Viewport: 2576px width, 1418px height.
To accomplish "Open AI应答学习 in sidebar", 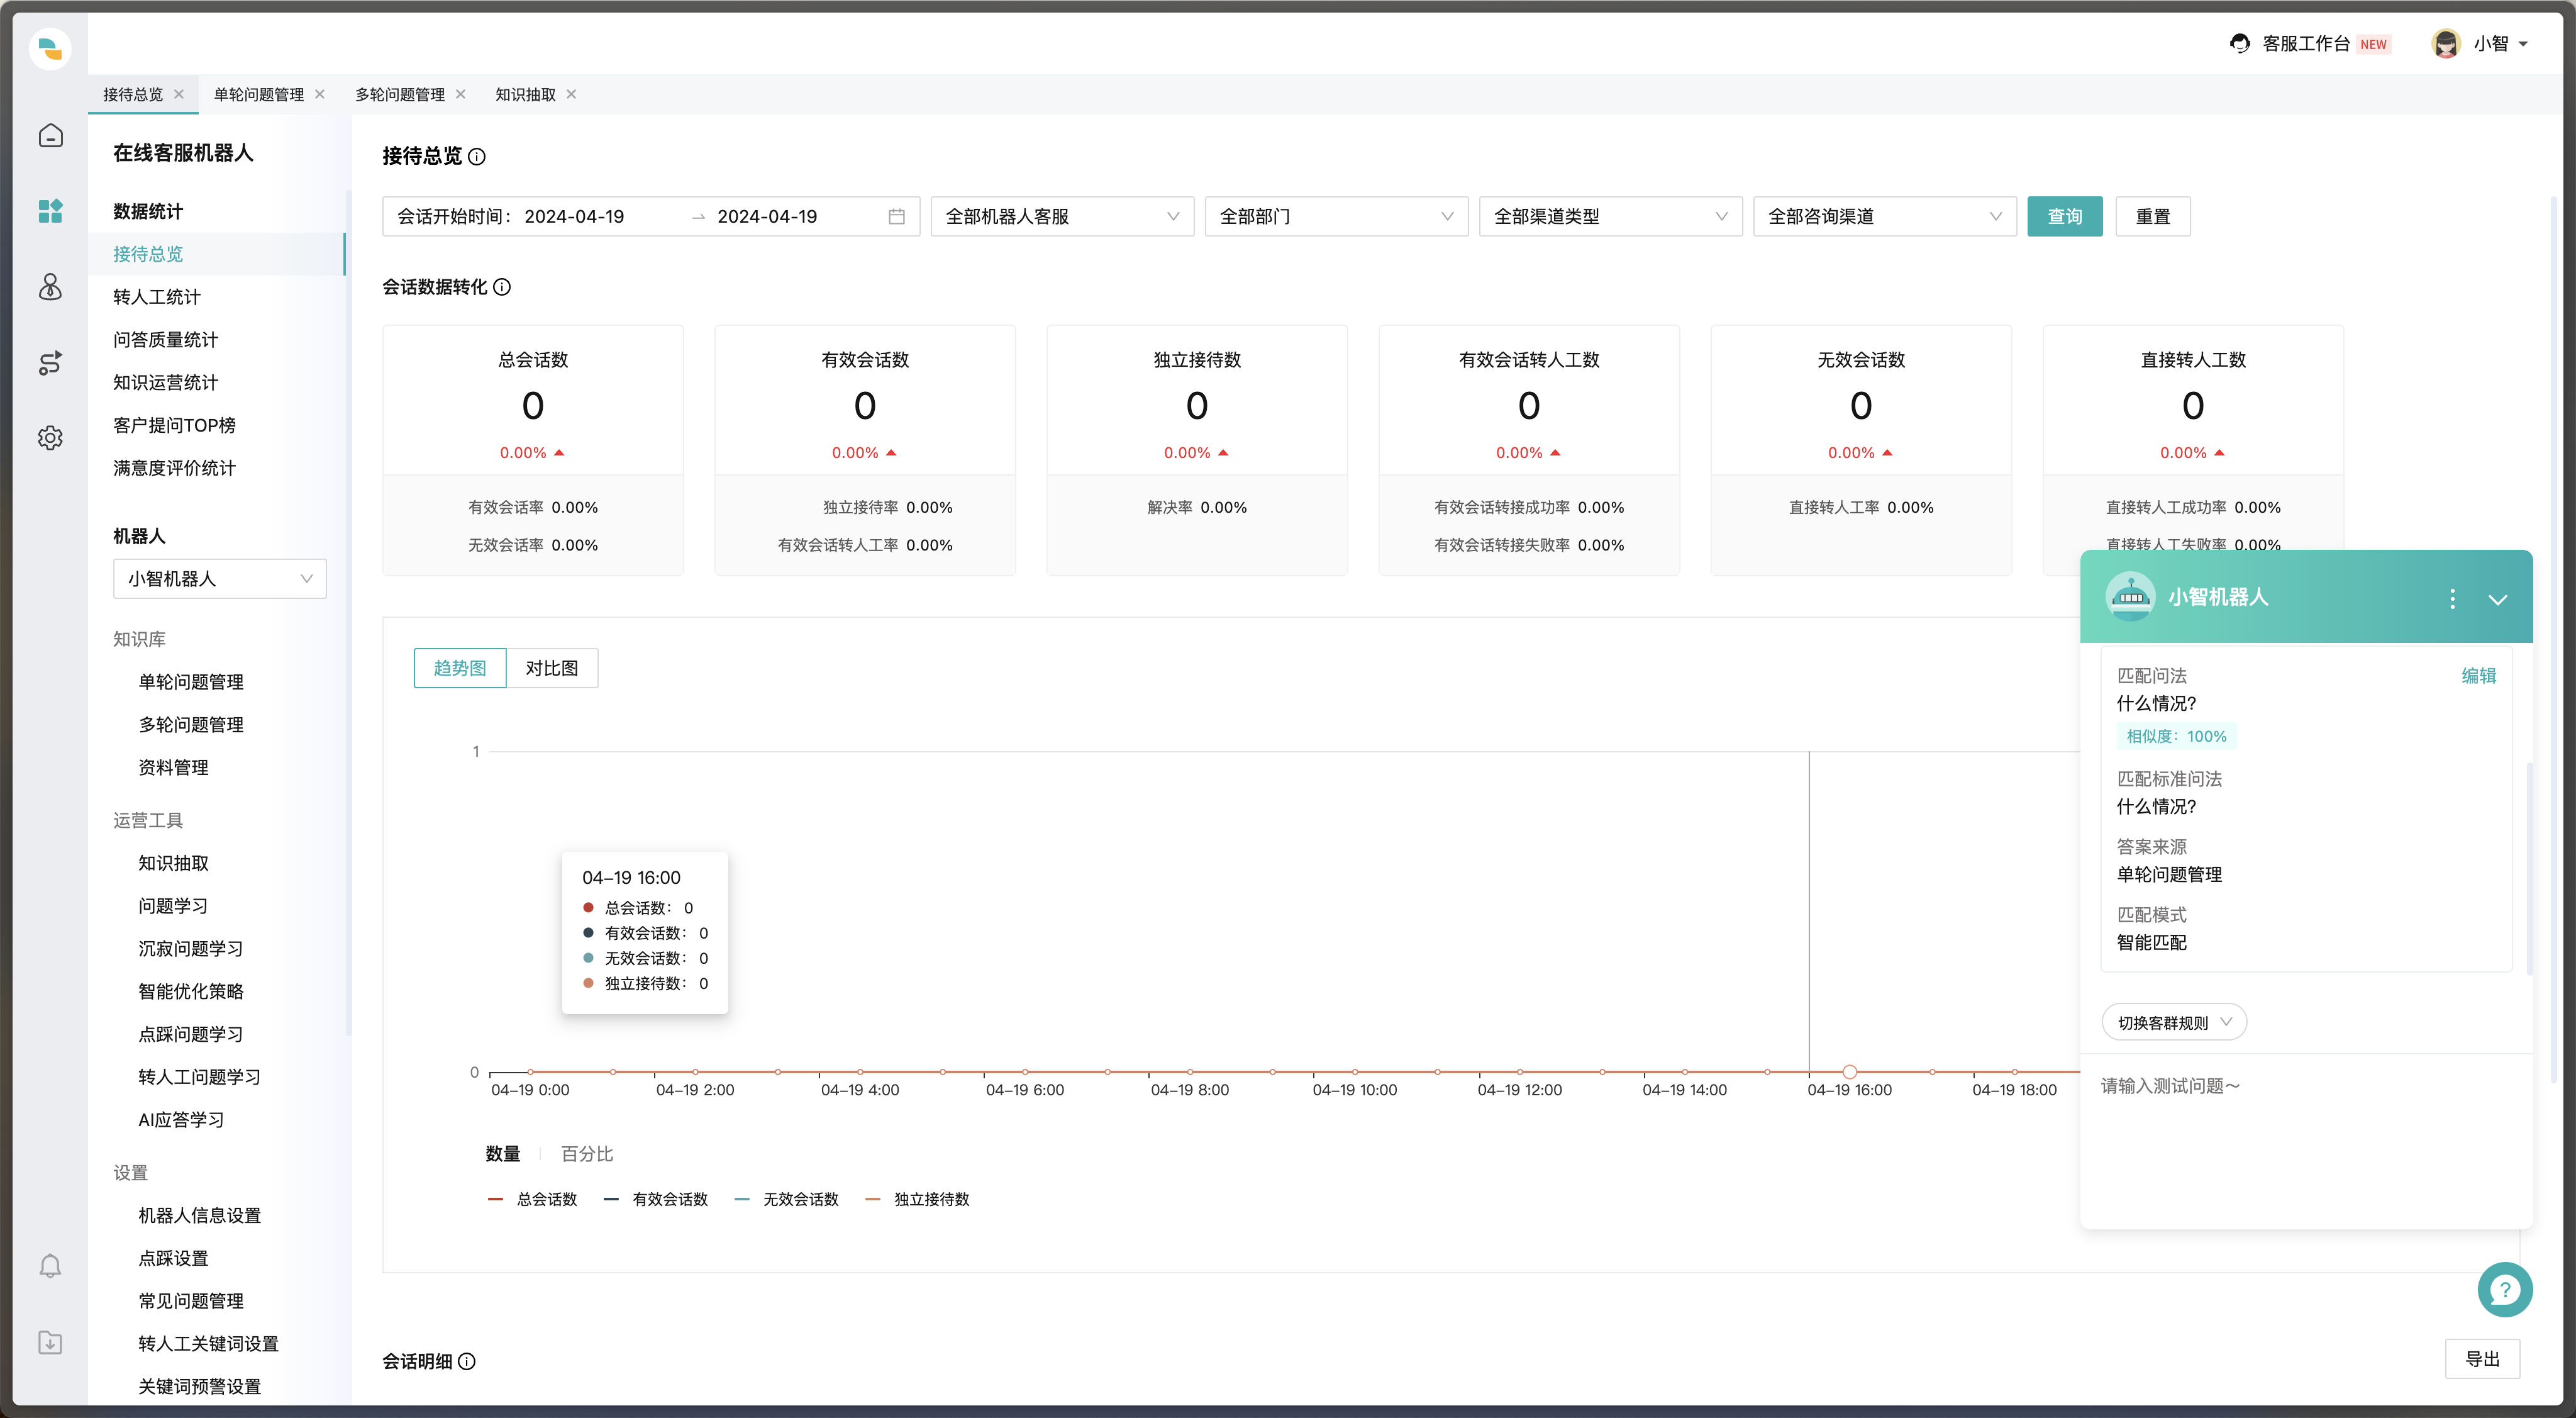I will (x=181, y=1119).
